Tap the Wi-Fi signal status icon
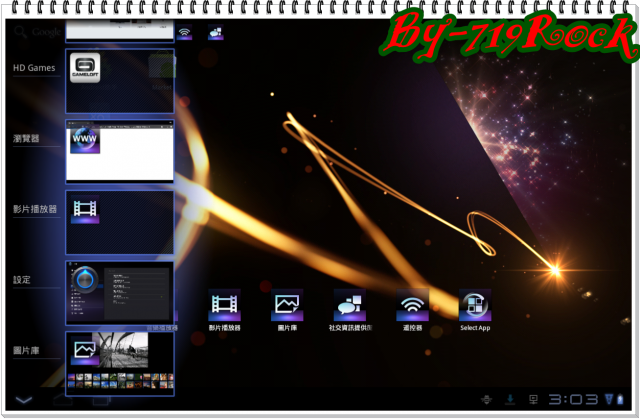640x419 pixels. click(x=609, y=399)
